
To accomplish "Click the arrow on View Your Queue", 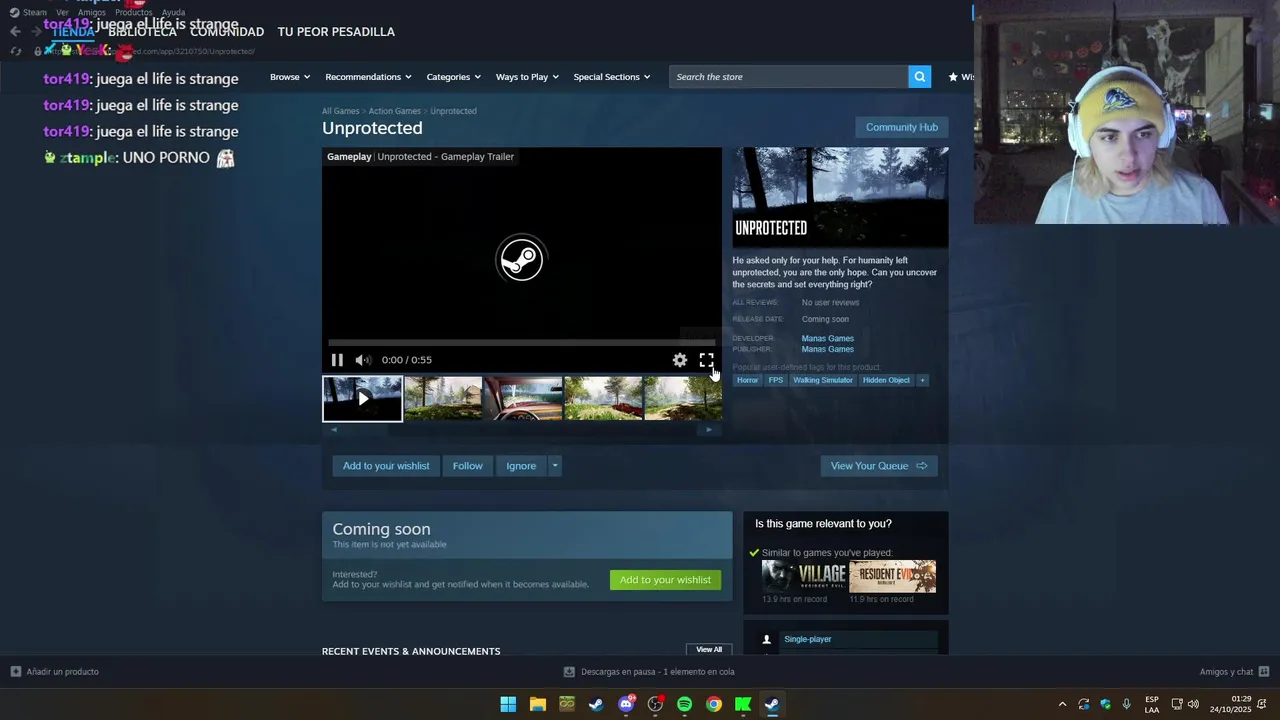I will coord(921,466).
